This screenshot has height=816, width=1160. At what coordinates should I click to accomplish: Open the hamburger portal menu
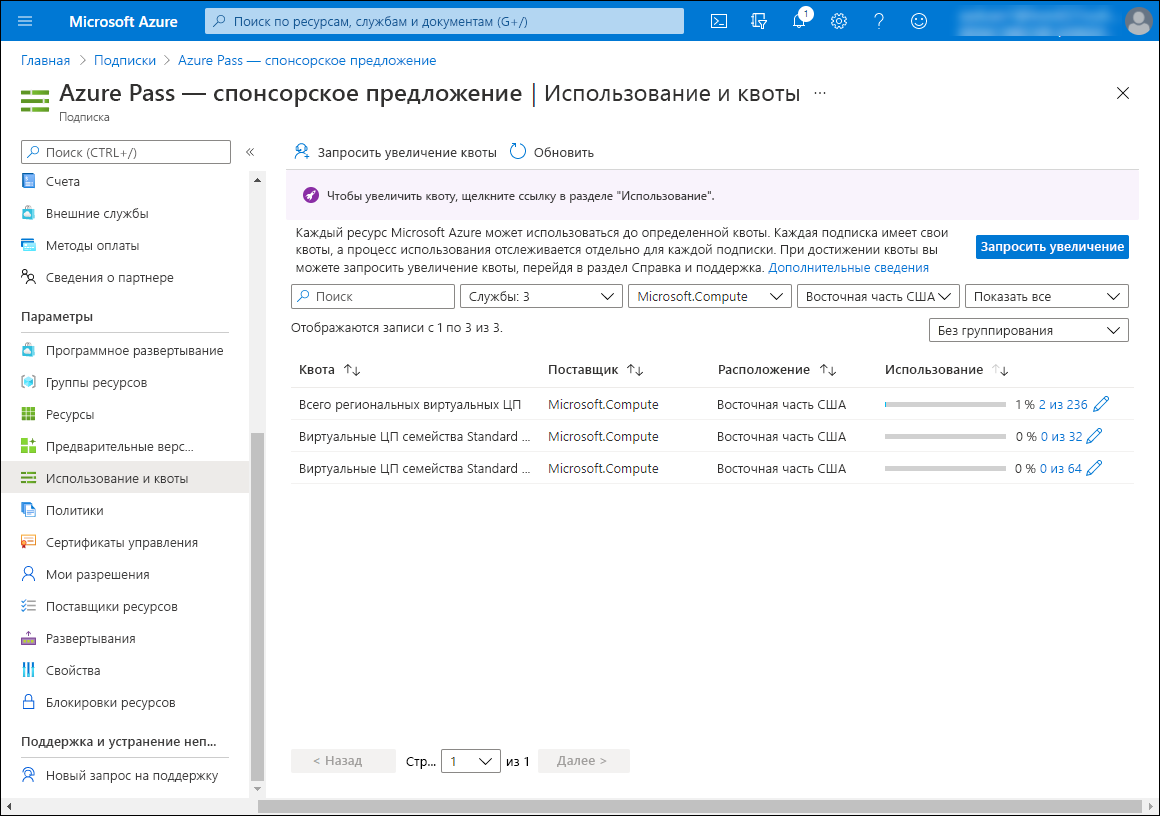click(25, 21)
